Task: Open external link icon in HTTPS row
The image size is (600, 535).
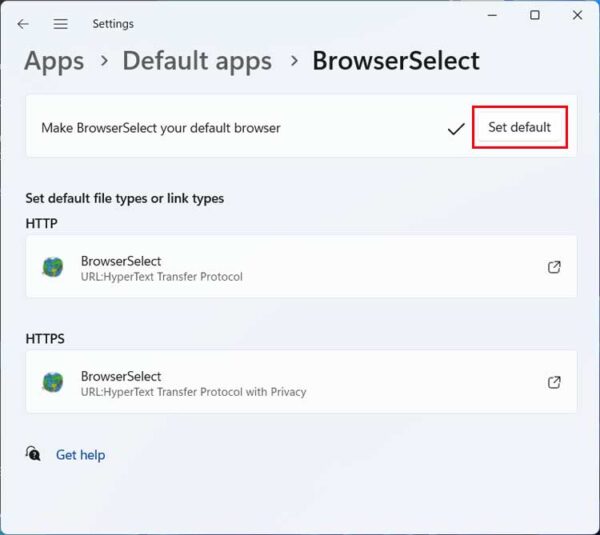Action: pyautogui.click(x=554, y=382)
